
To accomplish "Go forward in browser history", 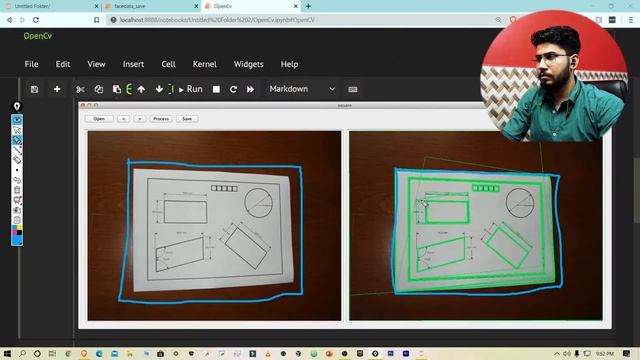I will [22, 20].
